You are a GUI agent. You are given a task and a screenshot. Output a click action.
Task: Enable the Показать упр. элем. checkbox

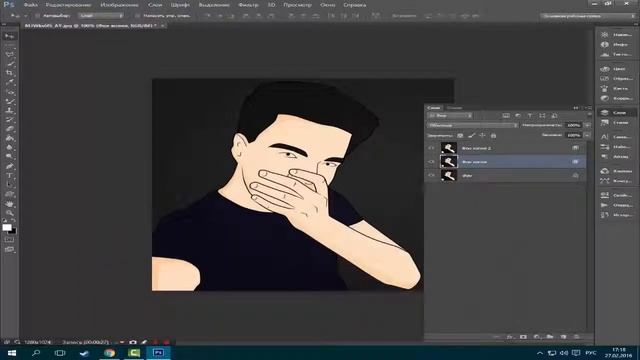tap(137, 16)
